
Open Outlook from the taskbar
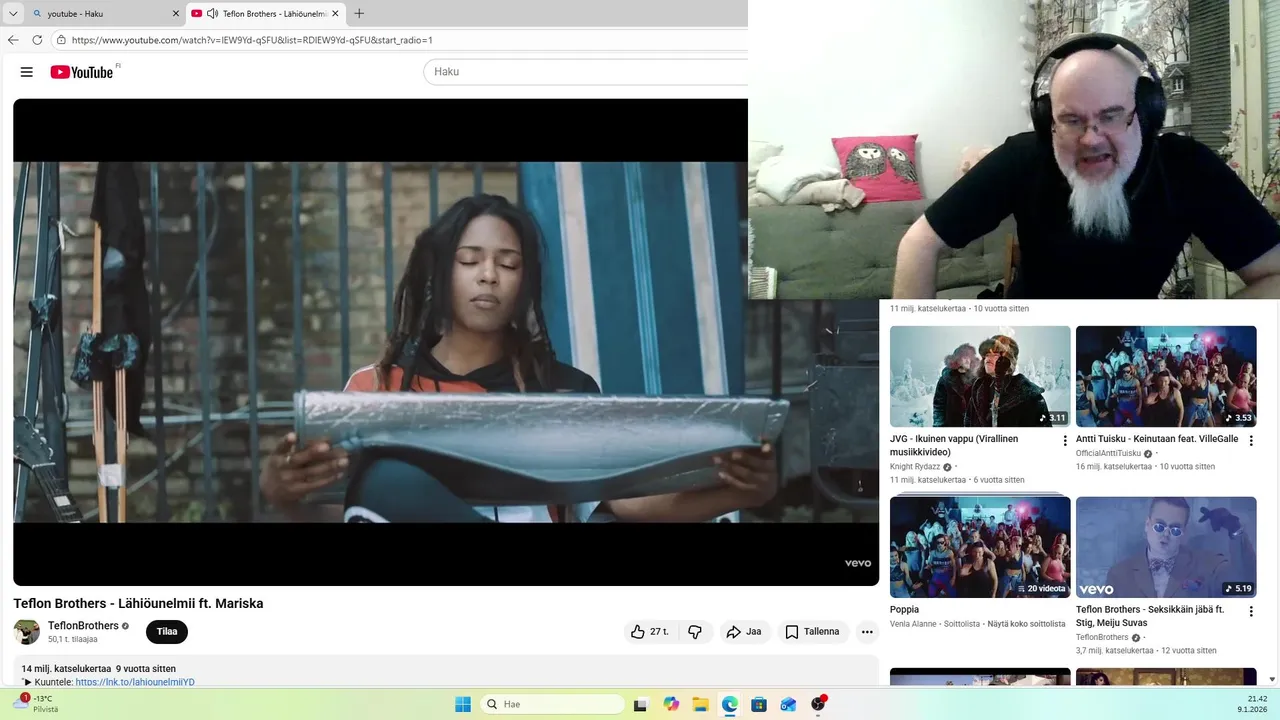click(789, 704)
